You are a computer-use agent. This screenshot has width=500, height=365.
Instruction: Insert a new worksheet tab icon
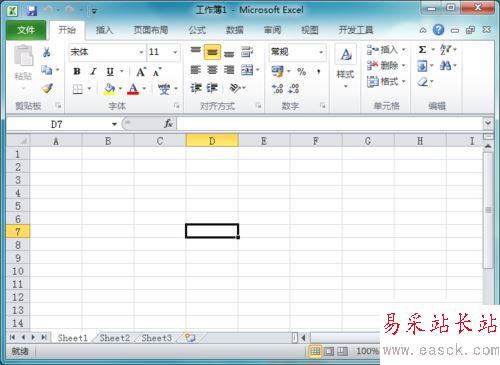click(190, 338)
